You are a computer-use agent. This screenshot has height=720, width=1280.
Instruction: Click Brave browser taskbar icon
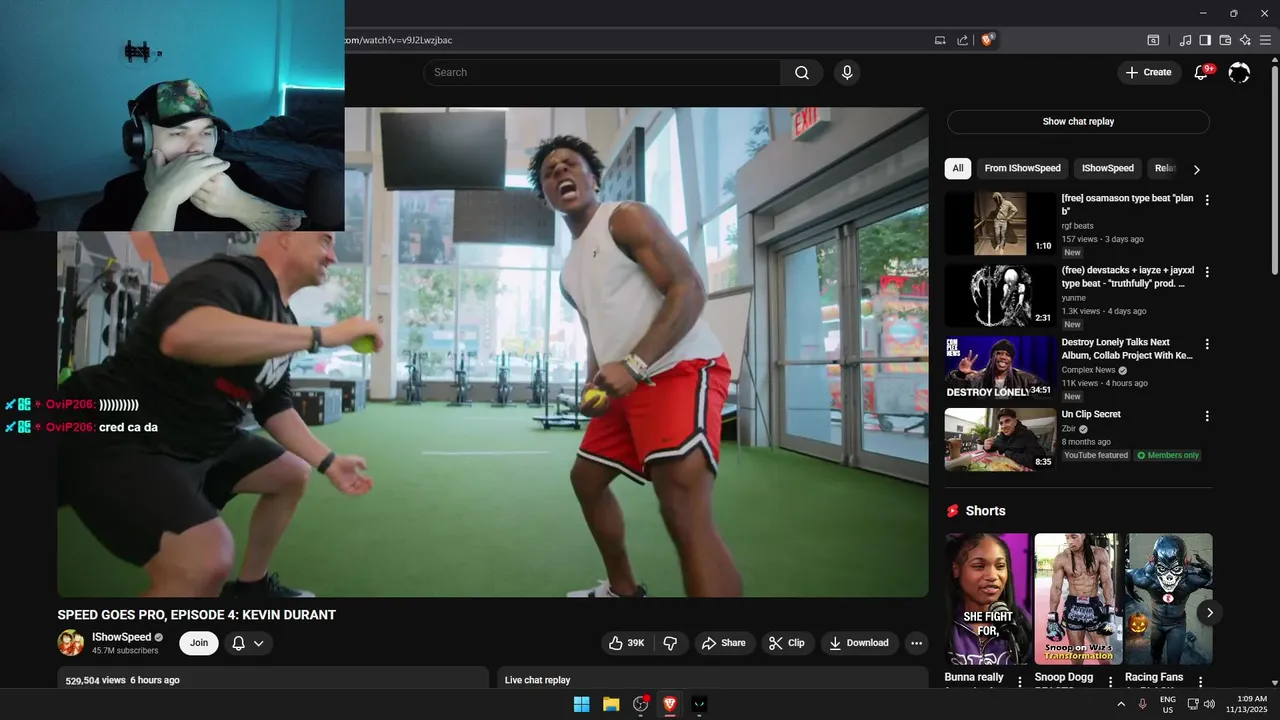click(670, 704)
